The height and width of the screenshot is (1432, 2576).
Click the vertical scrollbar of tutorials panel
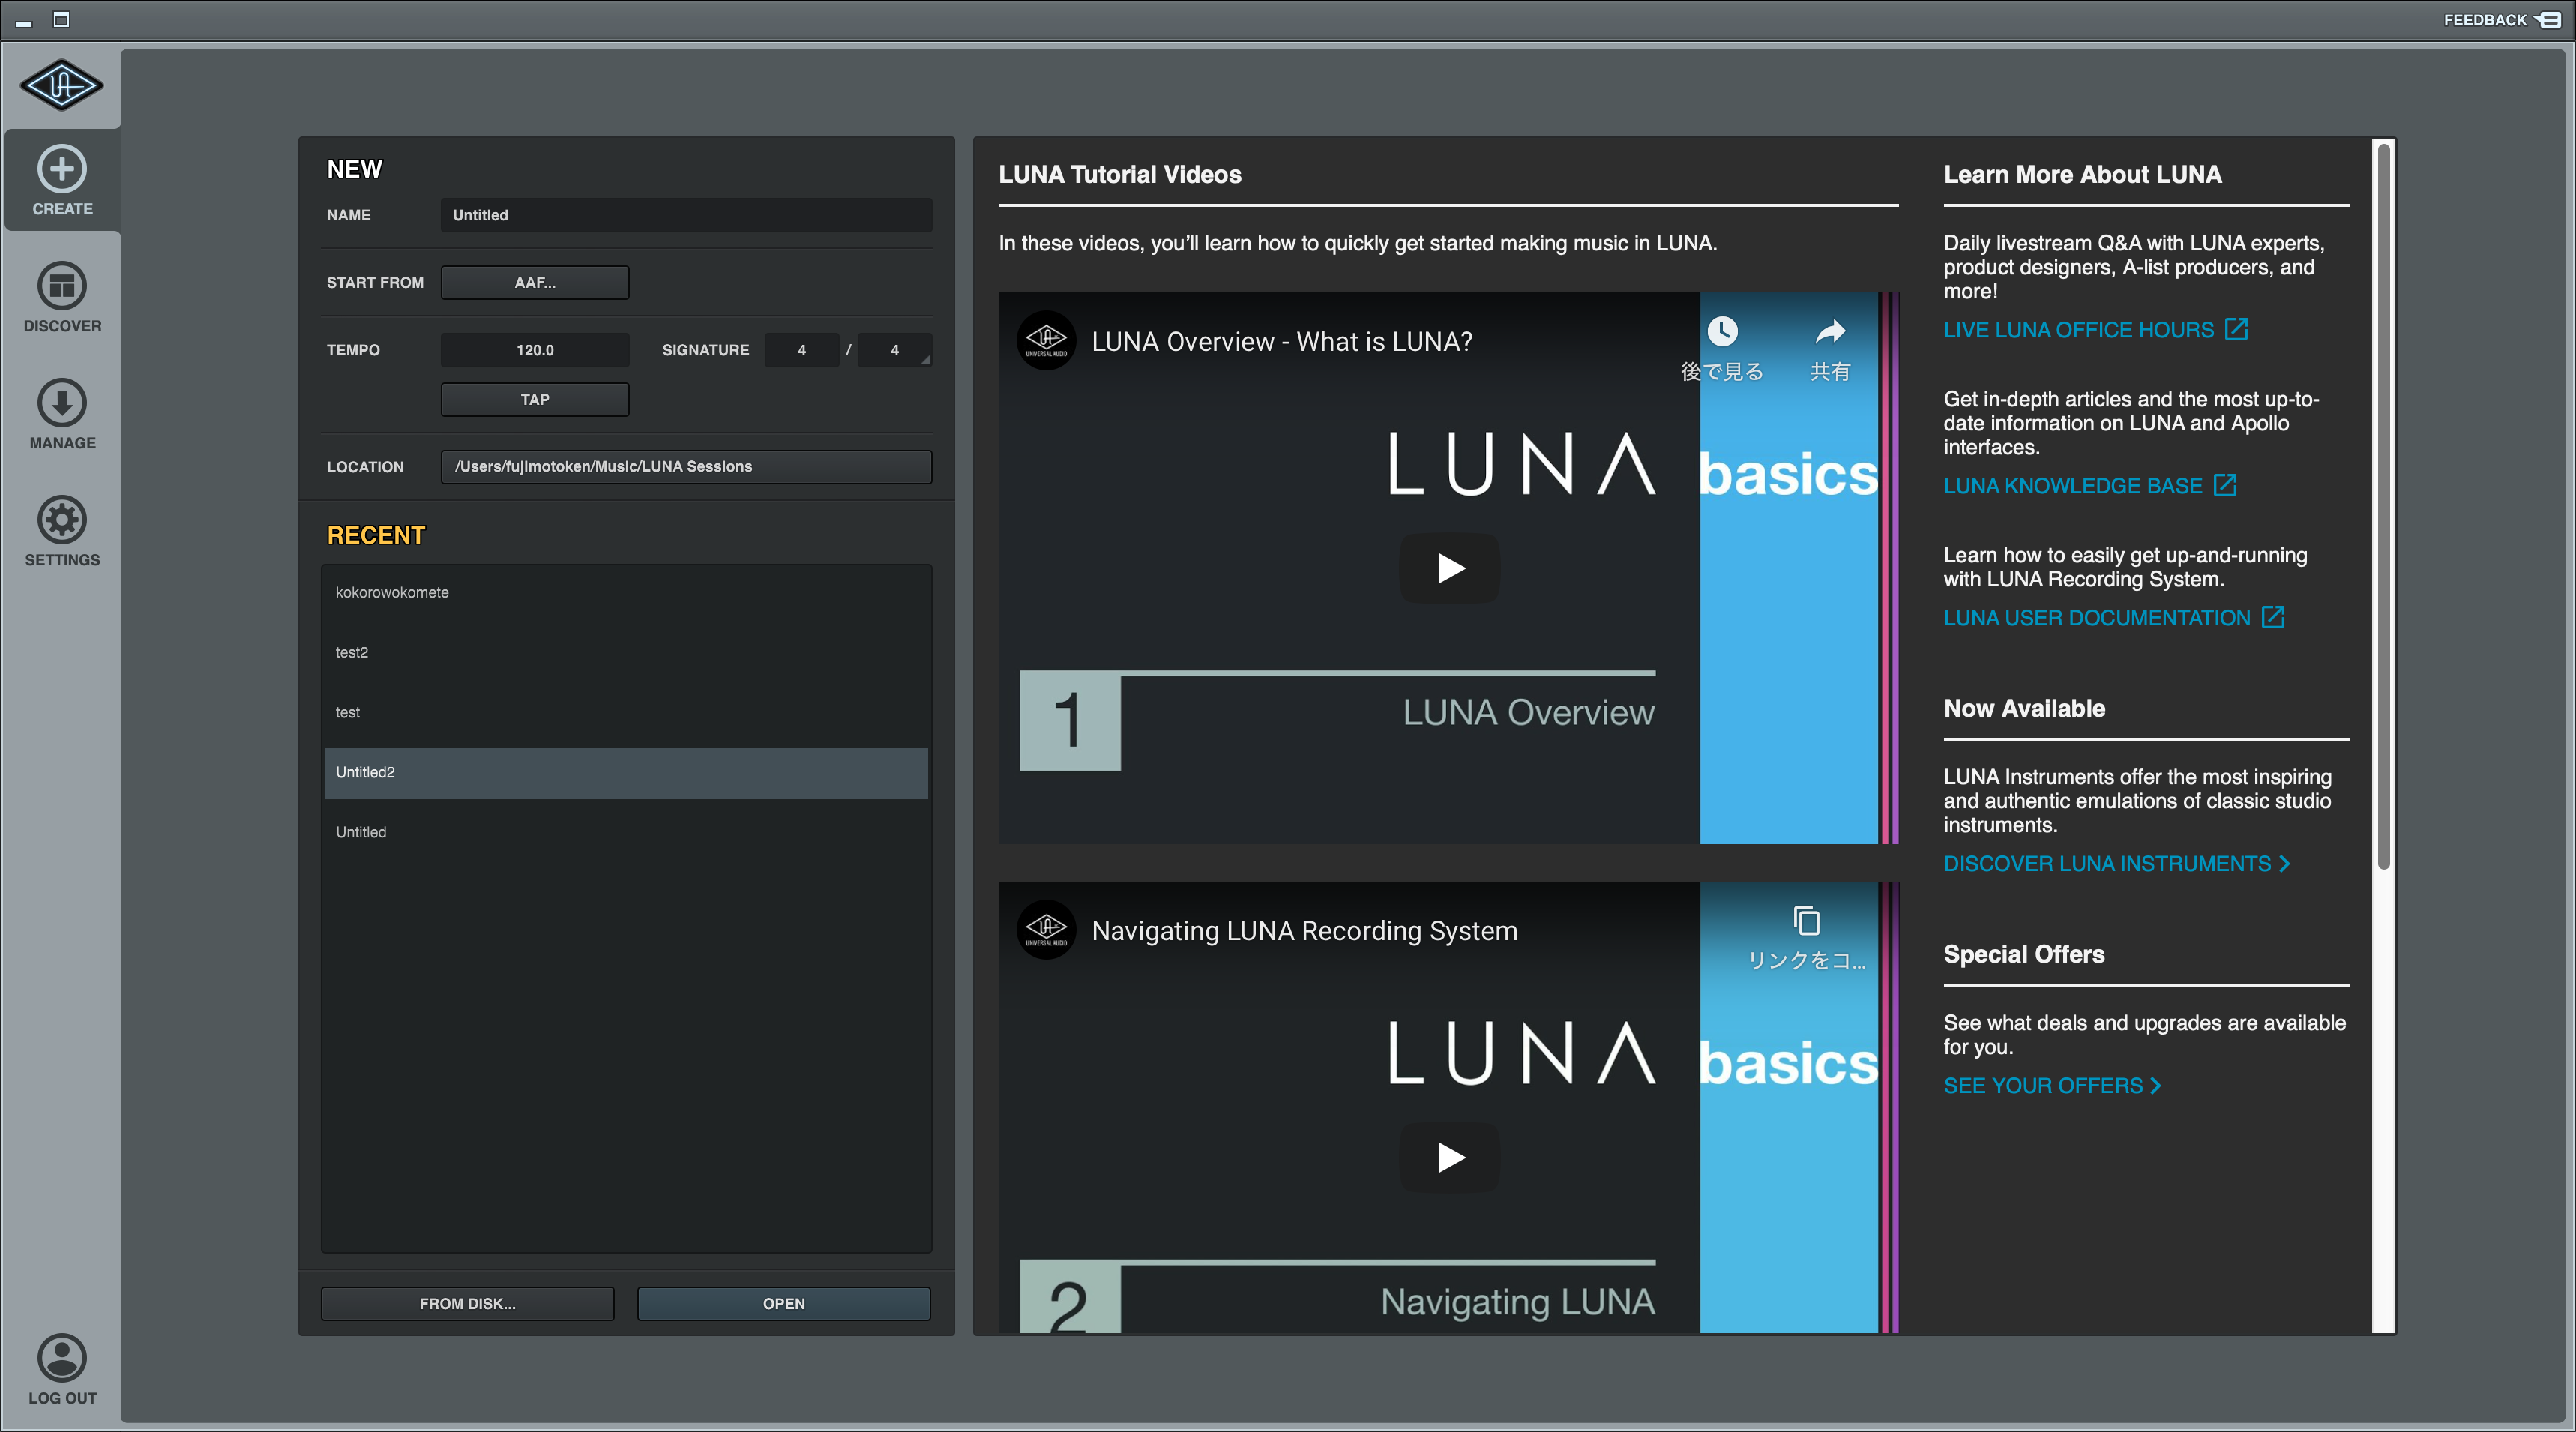(x=2384, y=506)
